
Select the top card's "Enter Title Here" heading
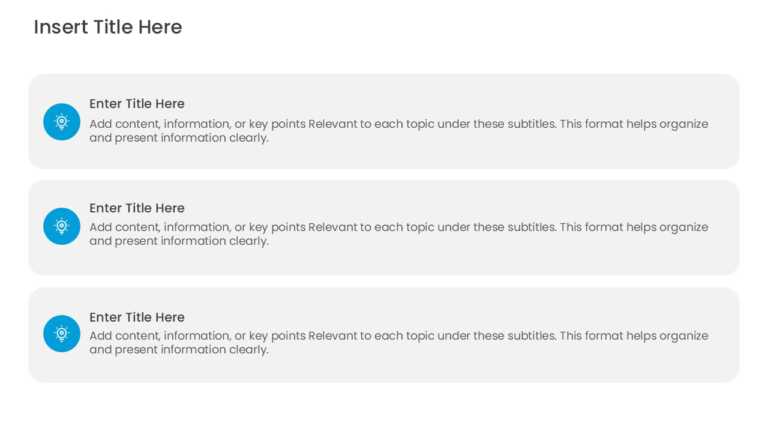(137, 104)
